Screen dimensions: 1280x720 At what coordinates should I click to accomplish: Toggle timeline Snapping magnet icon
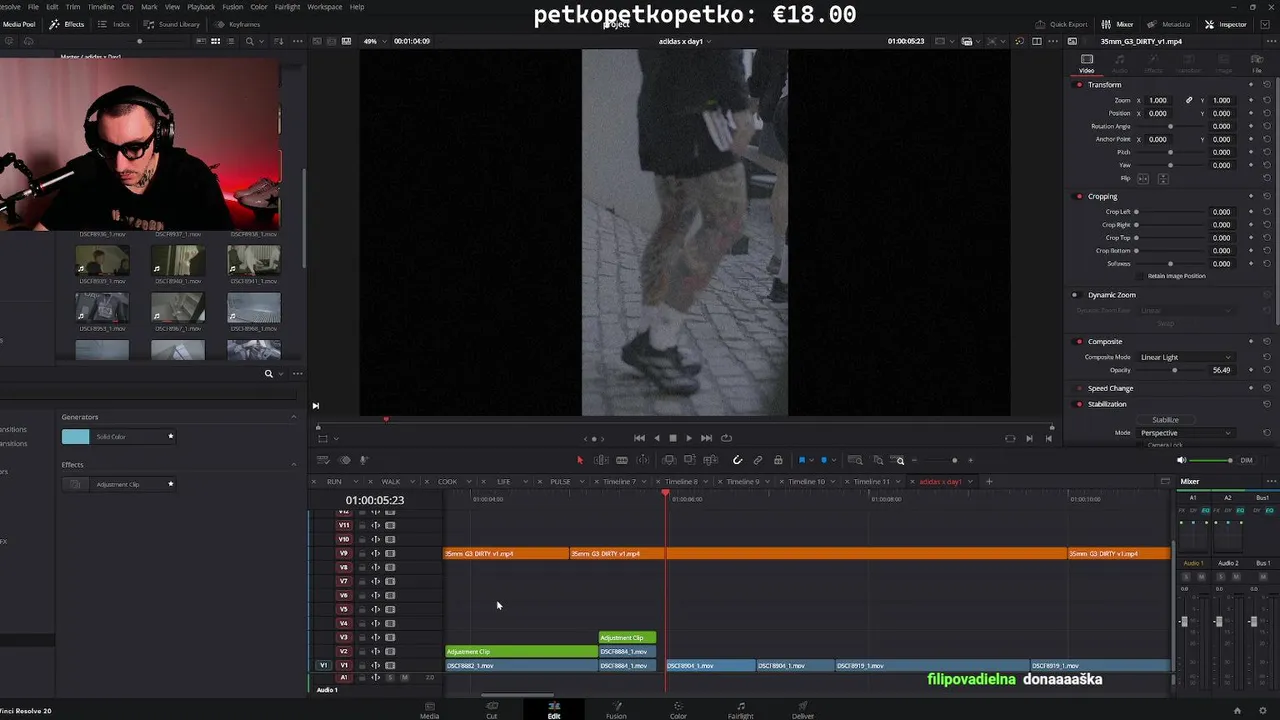[737, 460]
